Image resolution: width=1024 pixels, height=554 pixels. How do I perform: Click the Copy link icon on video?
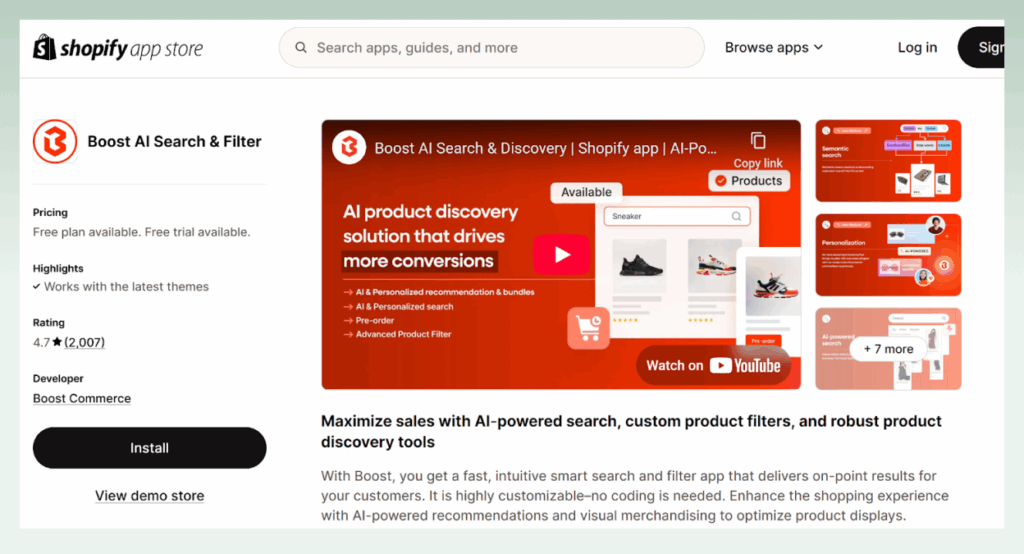point(758,141)
